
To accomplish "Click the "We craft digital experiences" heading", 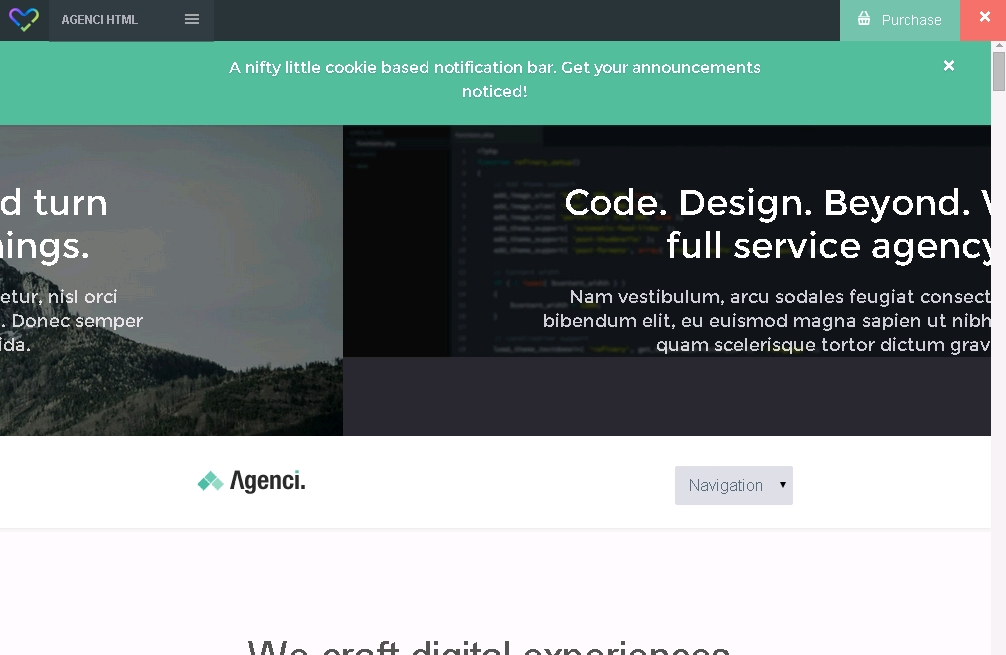I will pos(488,646).
